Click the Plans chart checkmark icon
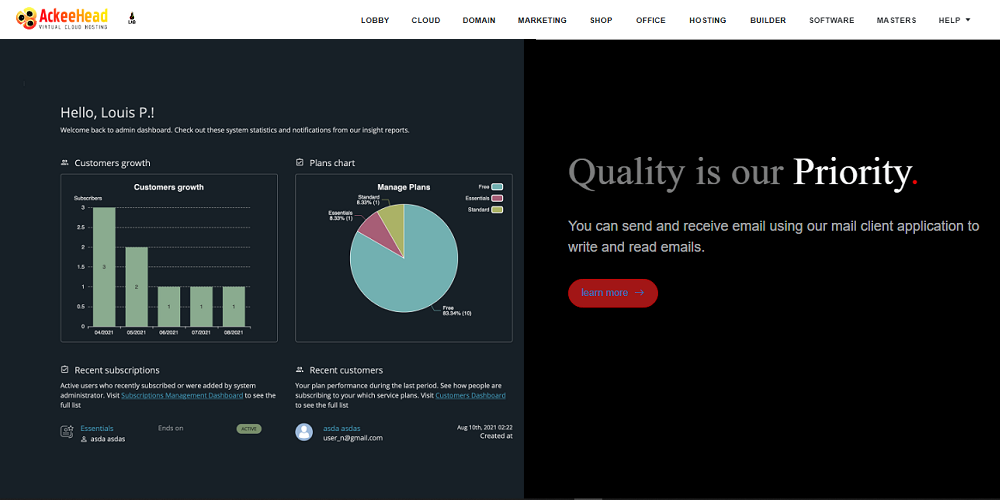The width and height of the screenshot is (1000, 500). click(300, 163)
